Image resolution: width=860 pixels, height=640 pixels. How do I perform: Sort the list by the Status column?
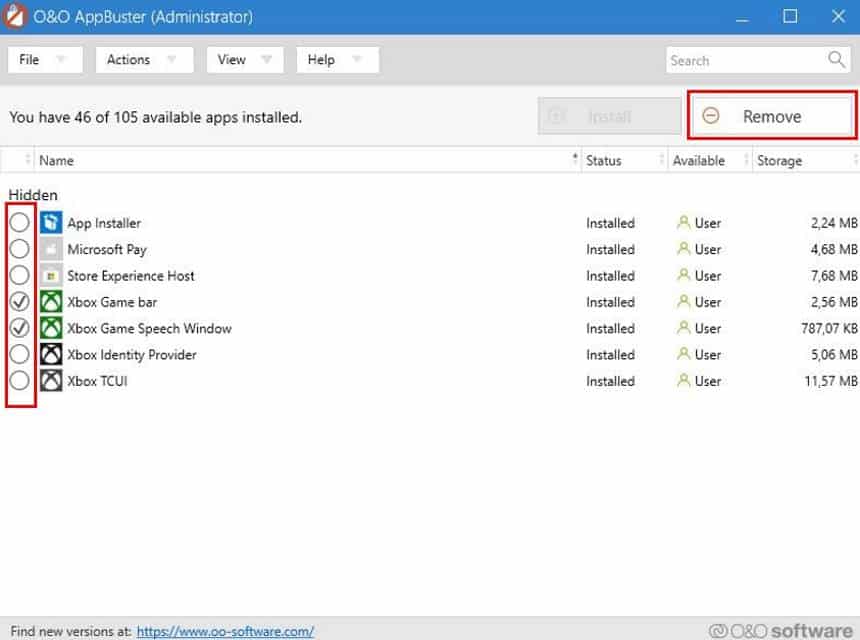tap(624, 160)
